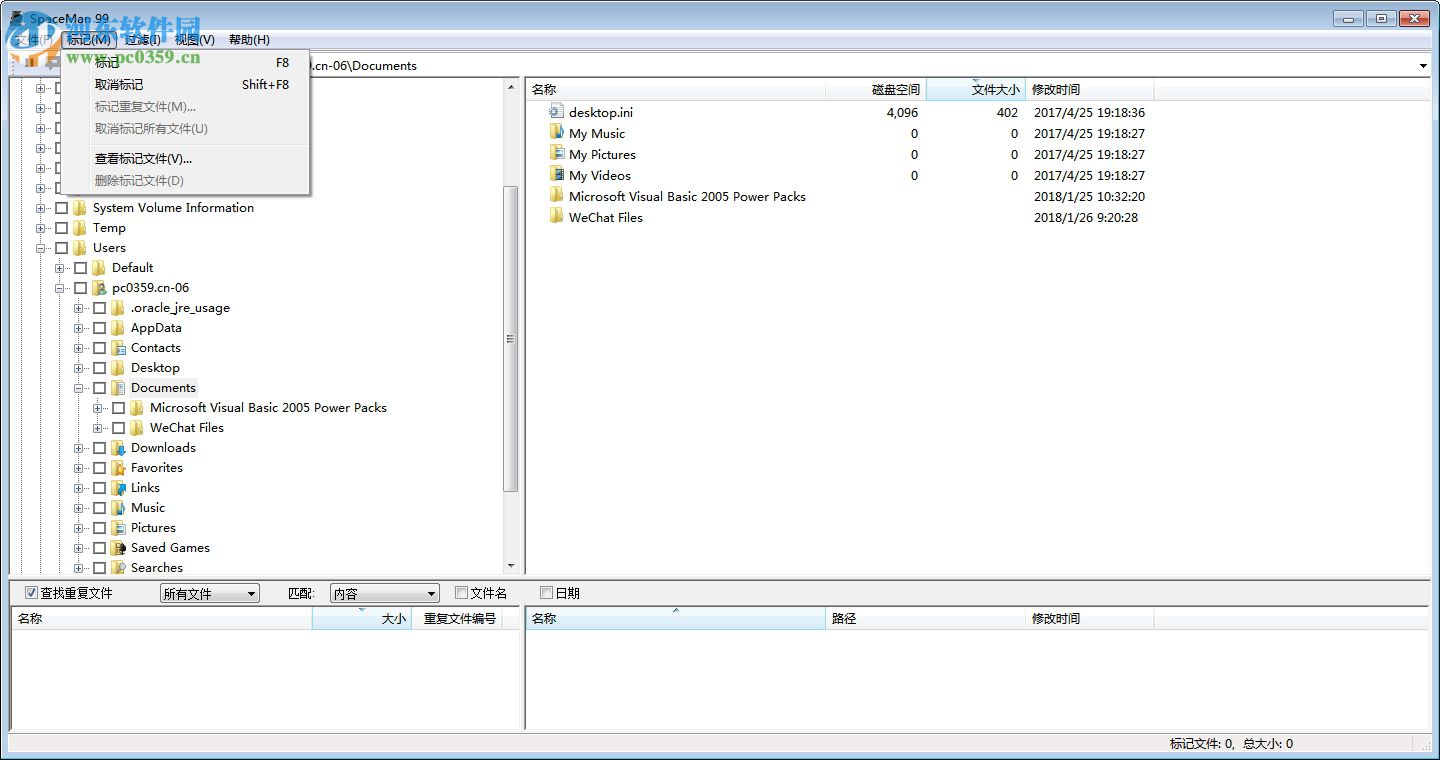Select the Searches folder name in tree
Screen dimensions: 1440x760
157,568
